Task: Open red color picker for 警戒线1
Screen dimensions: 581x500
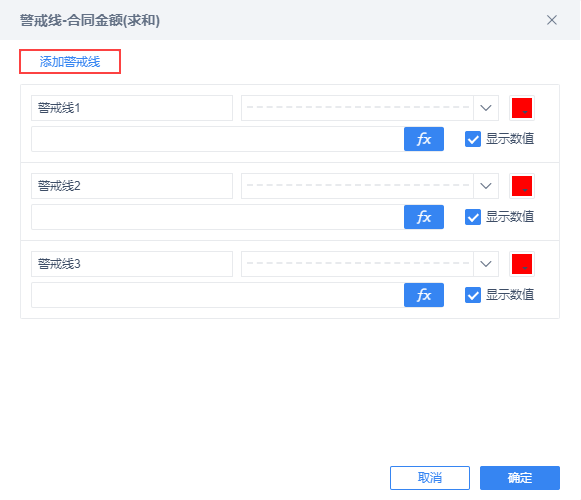Action: [x=522, y=108]
